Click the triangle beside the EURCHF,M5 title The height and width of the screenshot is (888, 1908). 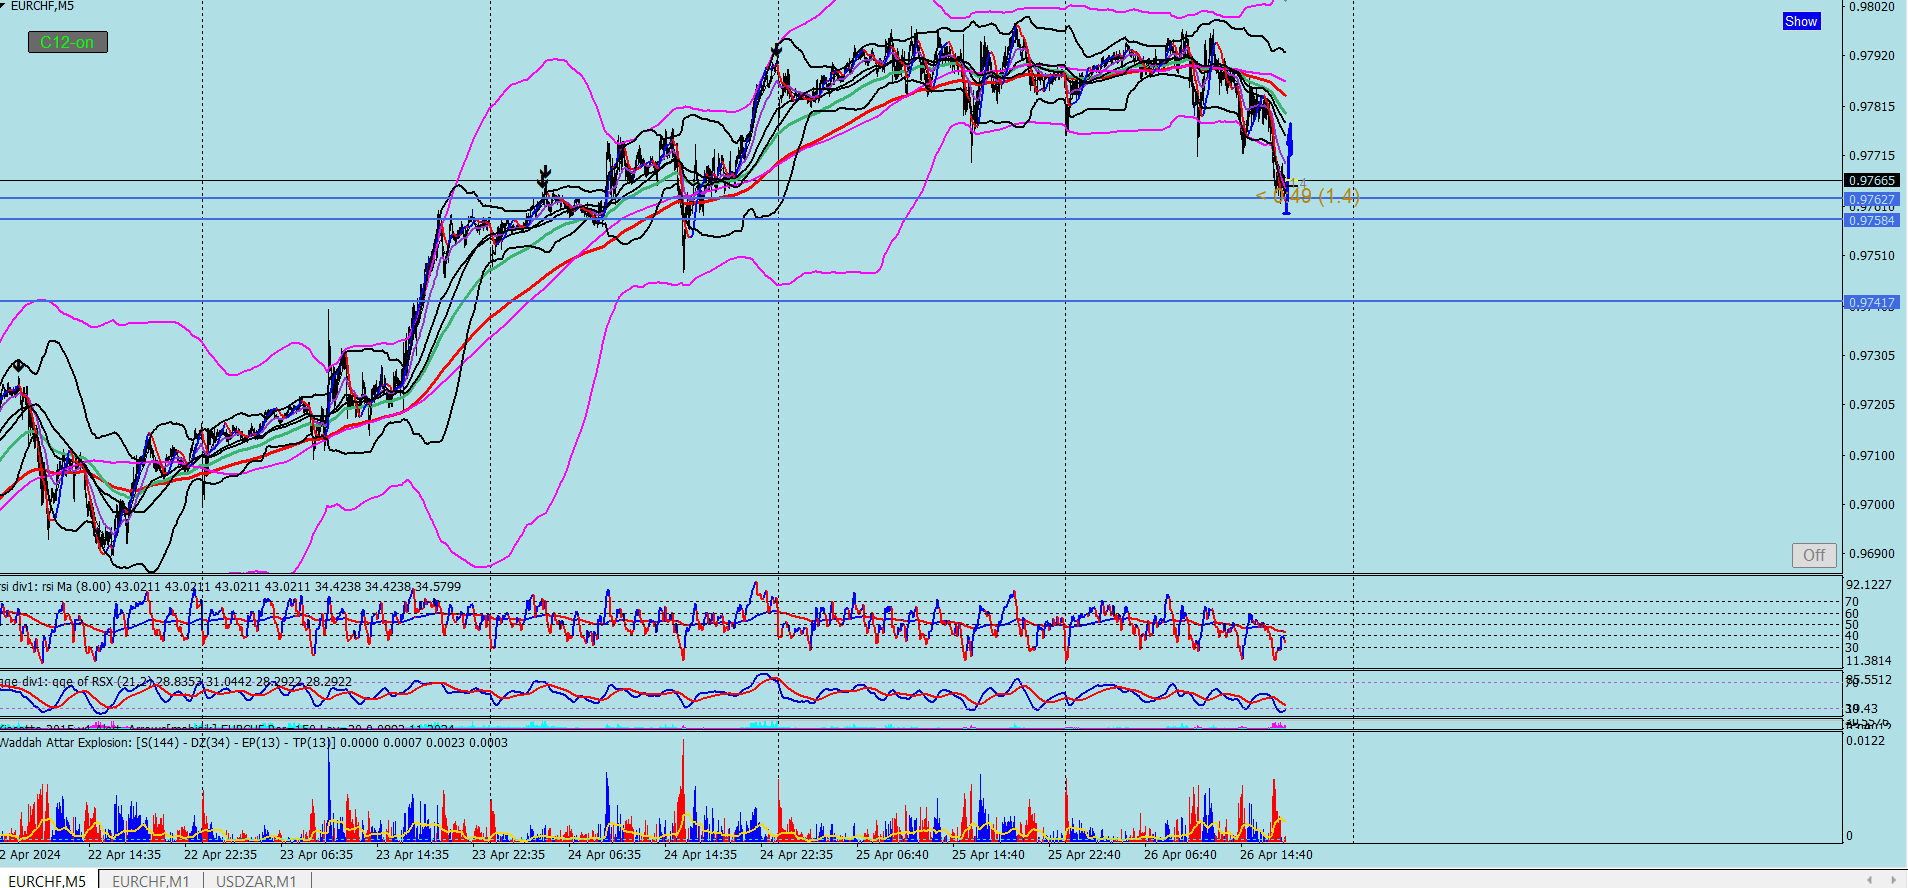(4, 6)
